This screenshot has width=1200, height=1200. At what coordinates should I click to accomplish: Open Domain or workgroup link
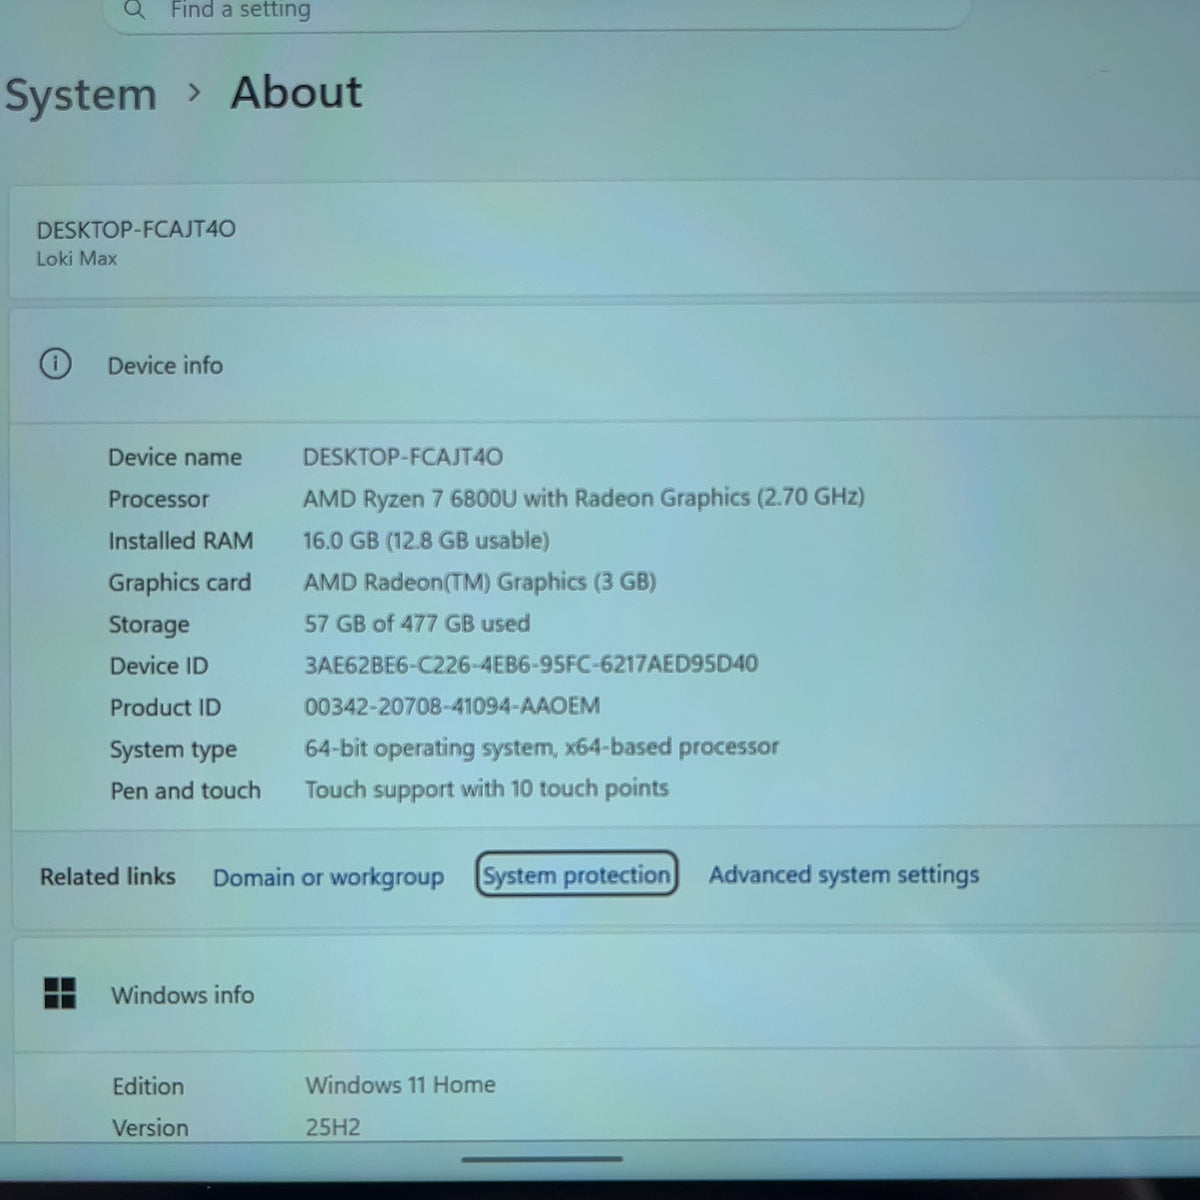click(328, 877)
